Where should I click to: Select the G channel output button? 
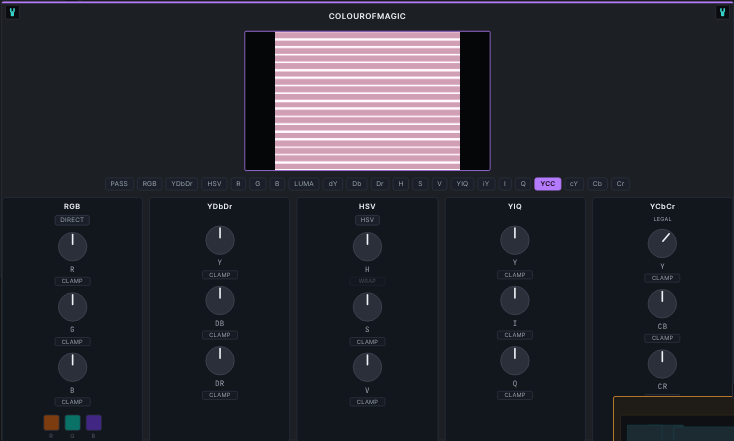tap(257, 184)
